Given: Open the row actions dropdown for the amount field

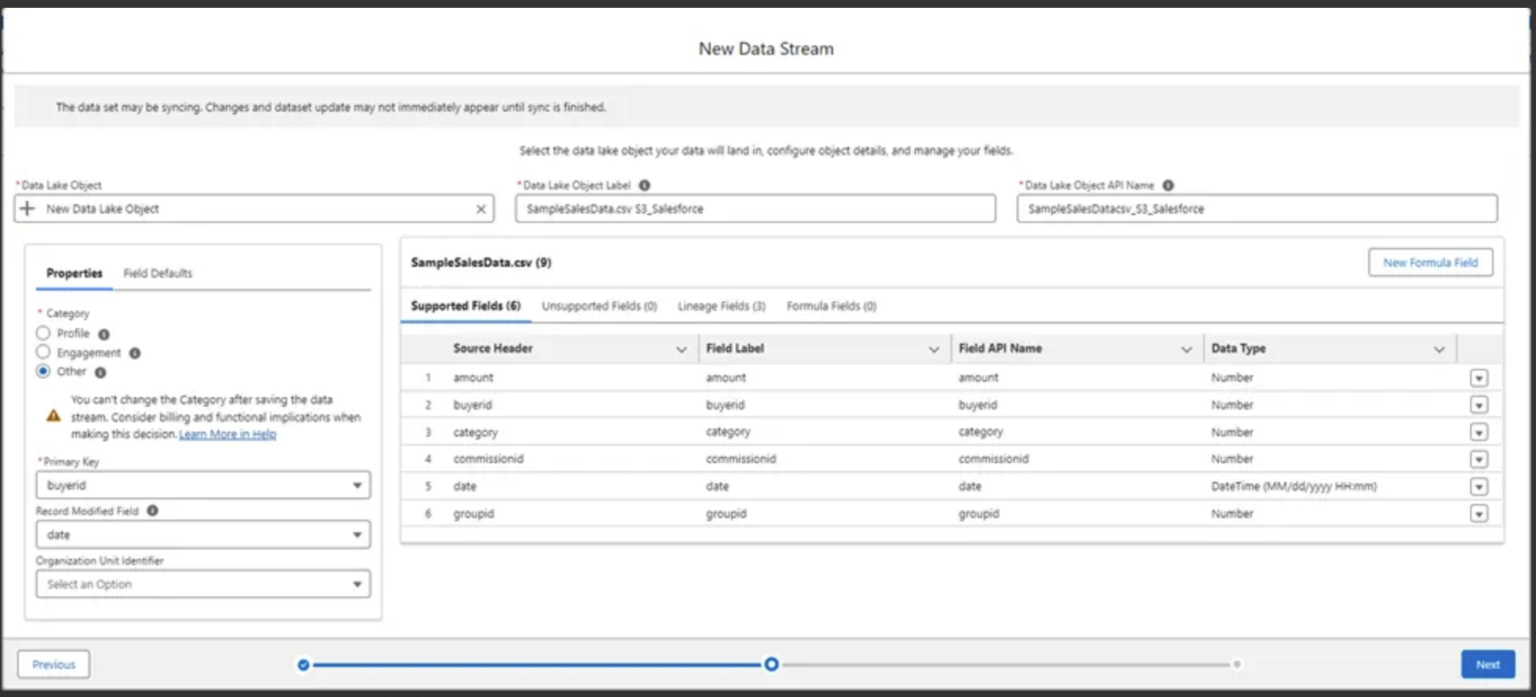Looking at the screenshot, I should (x=1479, y=377).
